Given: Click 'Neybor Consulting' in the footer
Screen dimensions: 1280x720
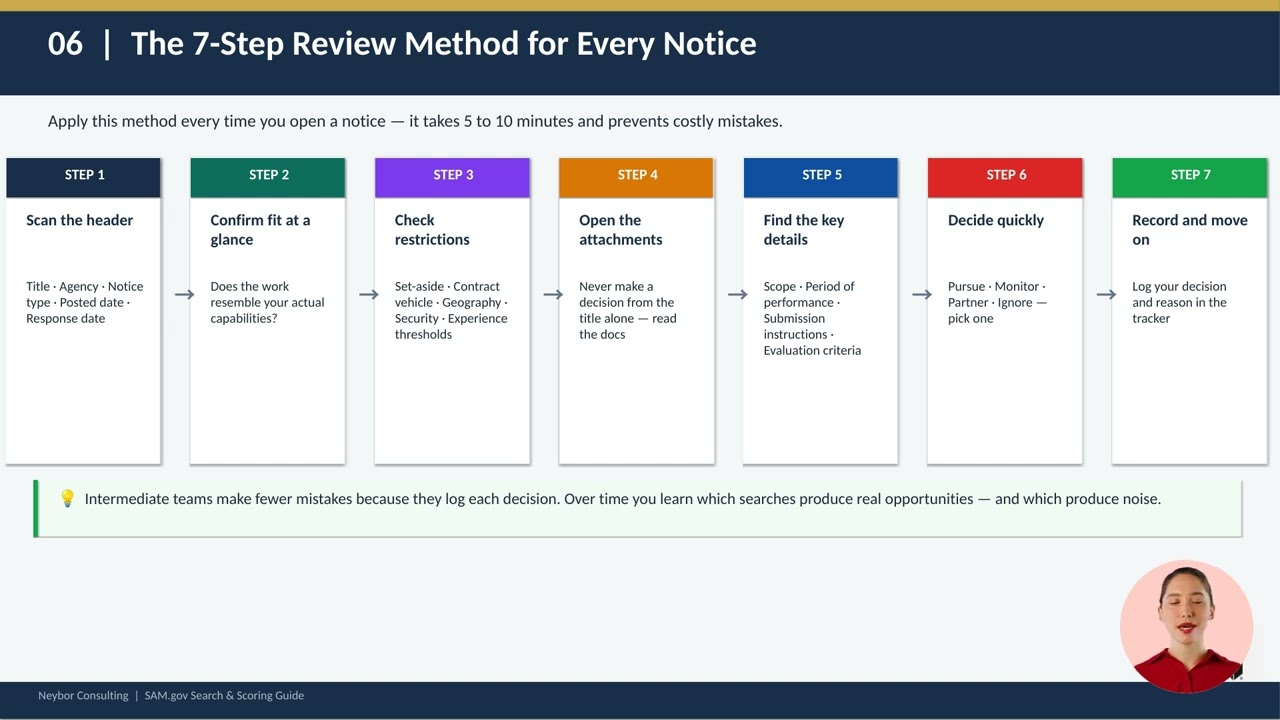Looking at the screenshot, I should pyautogui.click(x=83, y=695).
